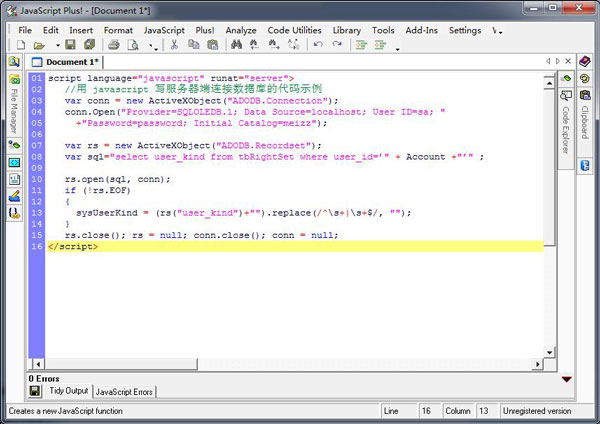Open the Clipboard side panel
The image size is (600, 424).
click(x=585, y=116)
